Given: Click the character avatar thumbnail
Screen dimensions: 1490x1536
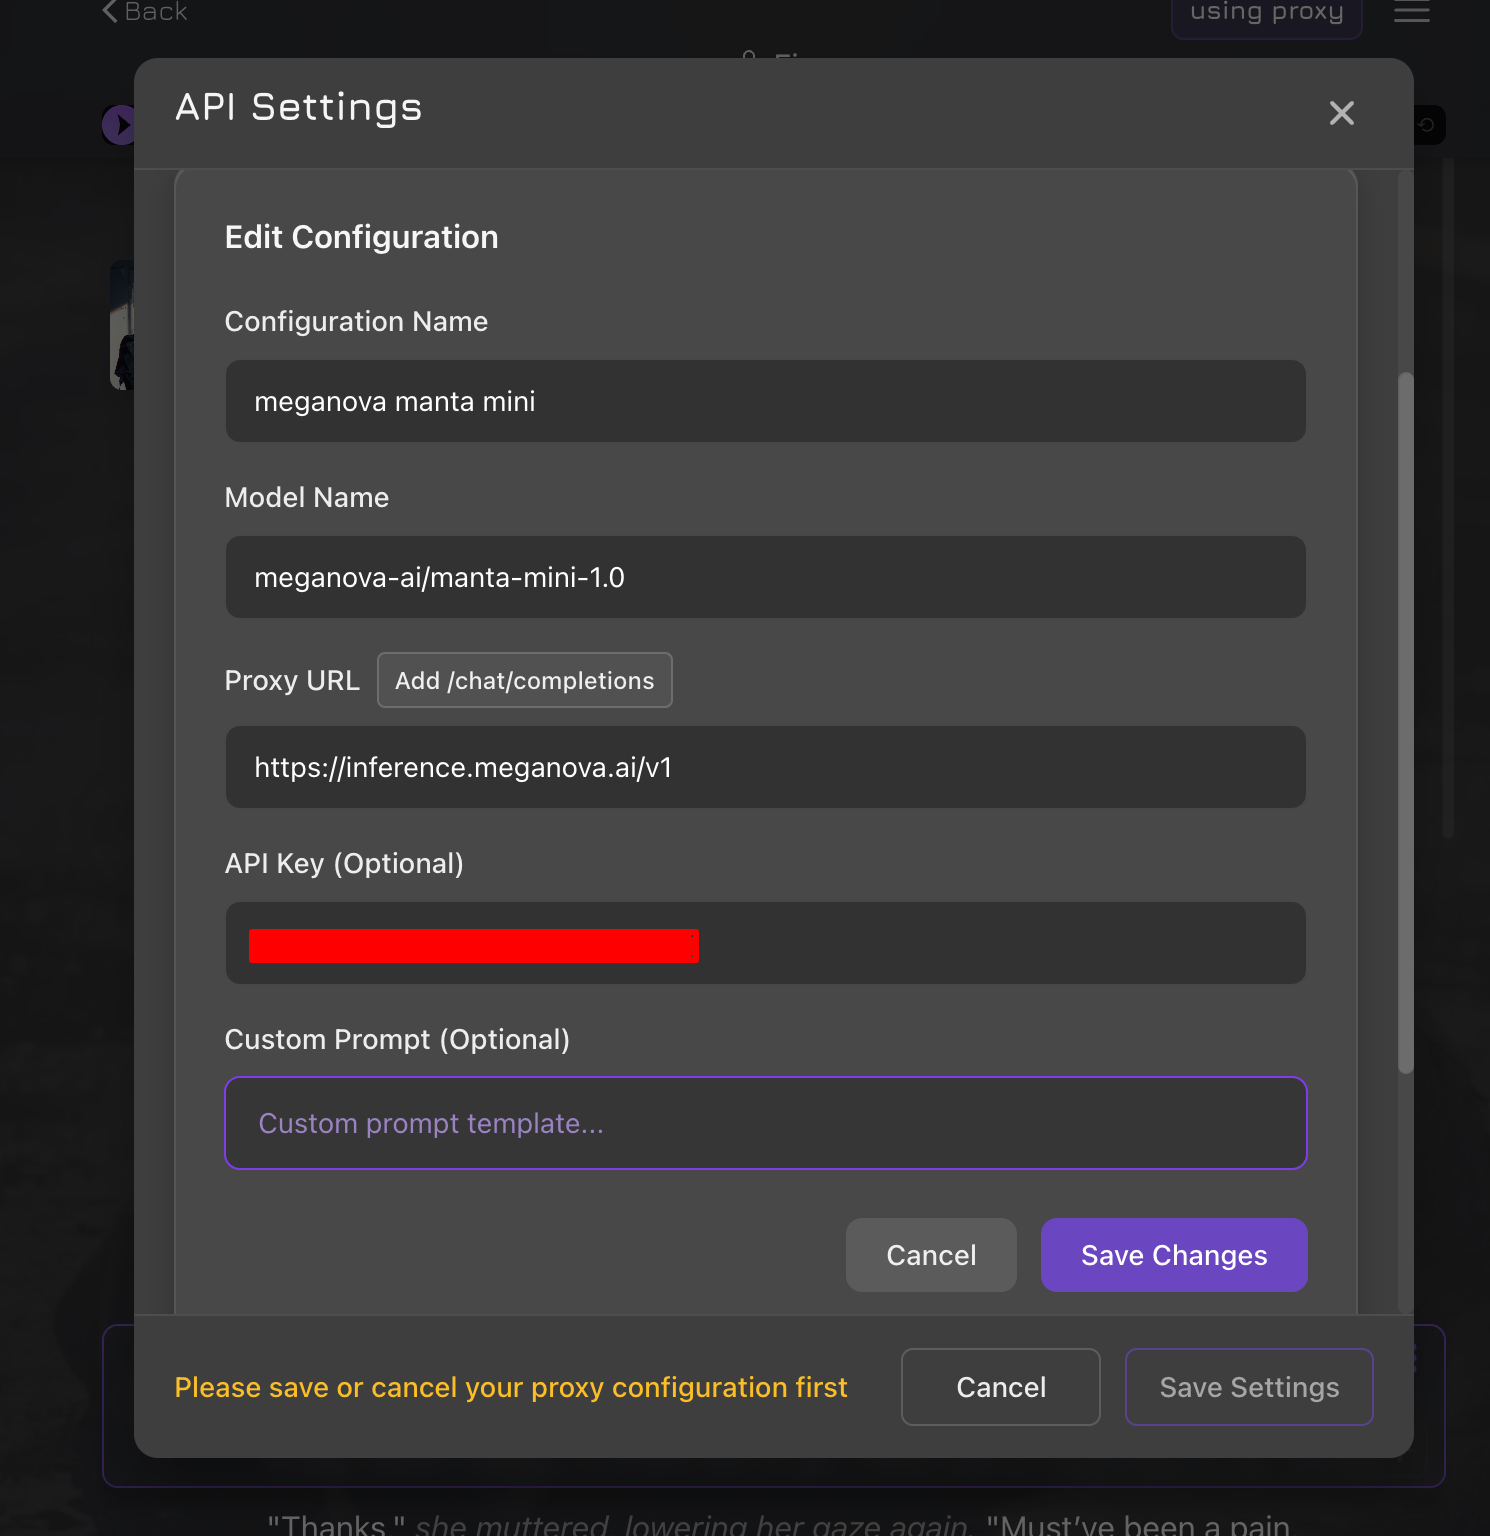Looking at the screenshot, I should coord(122,325).
